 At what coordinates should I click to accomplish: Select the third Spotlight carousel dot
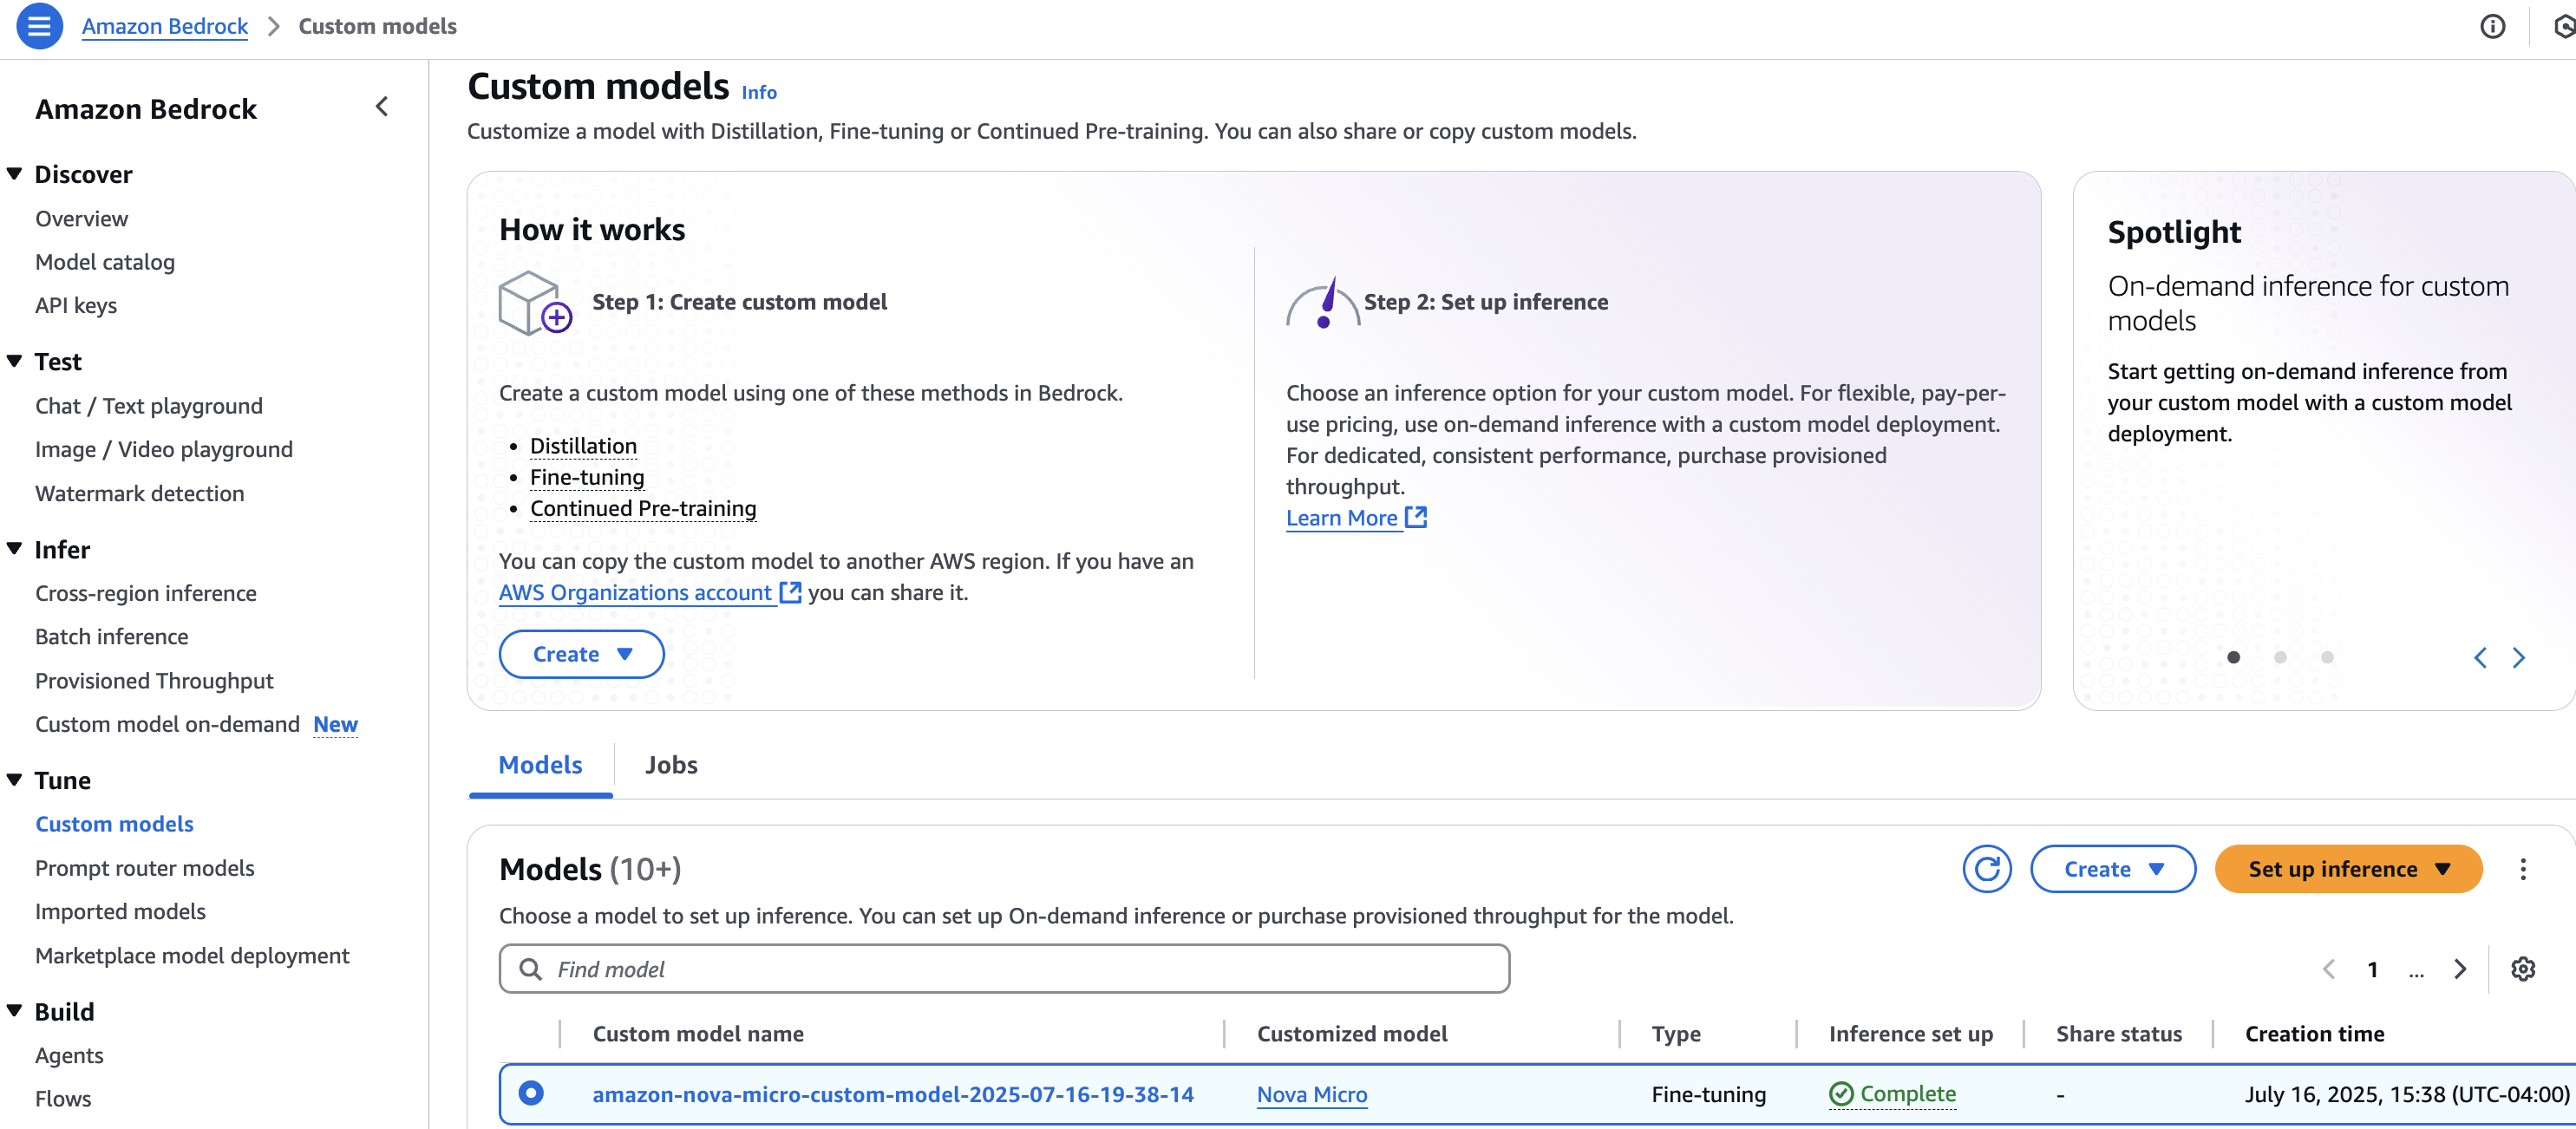pyautogui.click(x=2327, y=657)
